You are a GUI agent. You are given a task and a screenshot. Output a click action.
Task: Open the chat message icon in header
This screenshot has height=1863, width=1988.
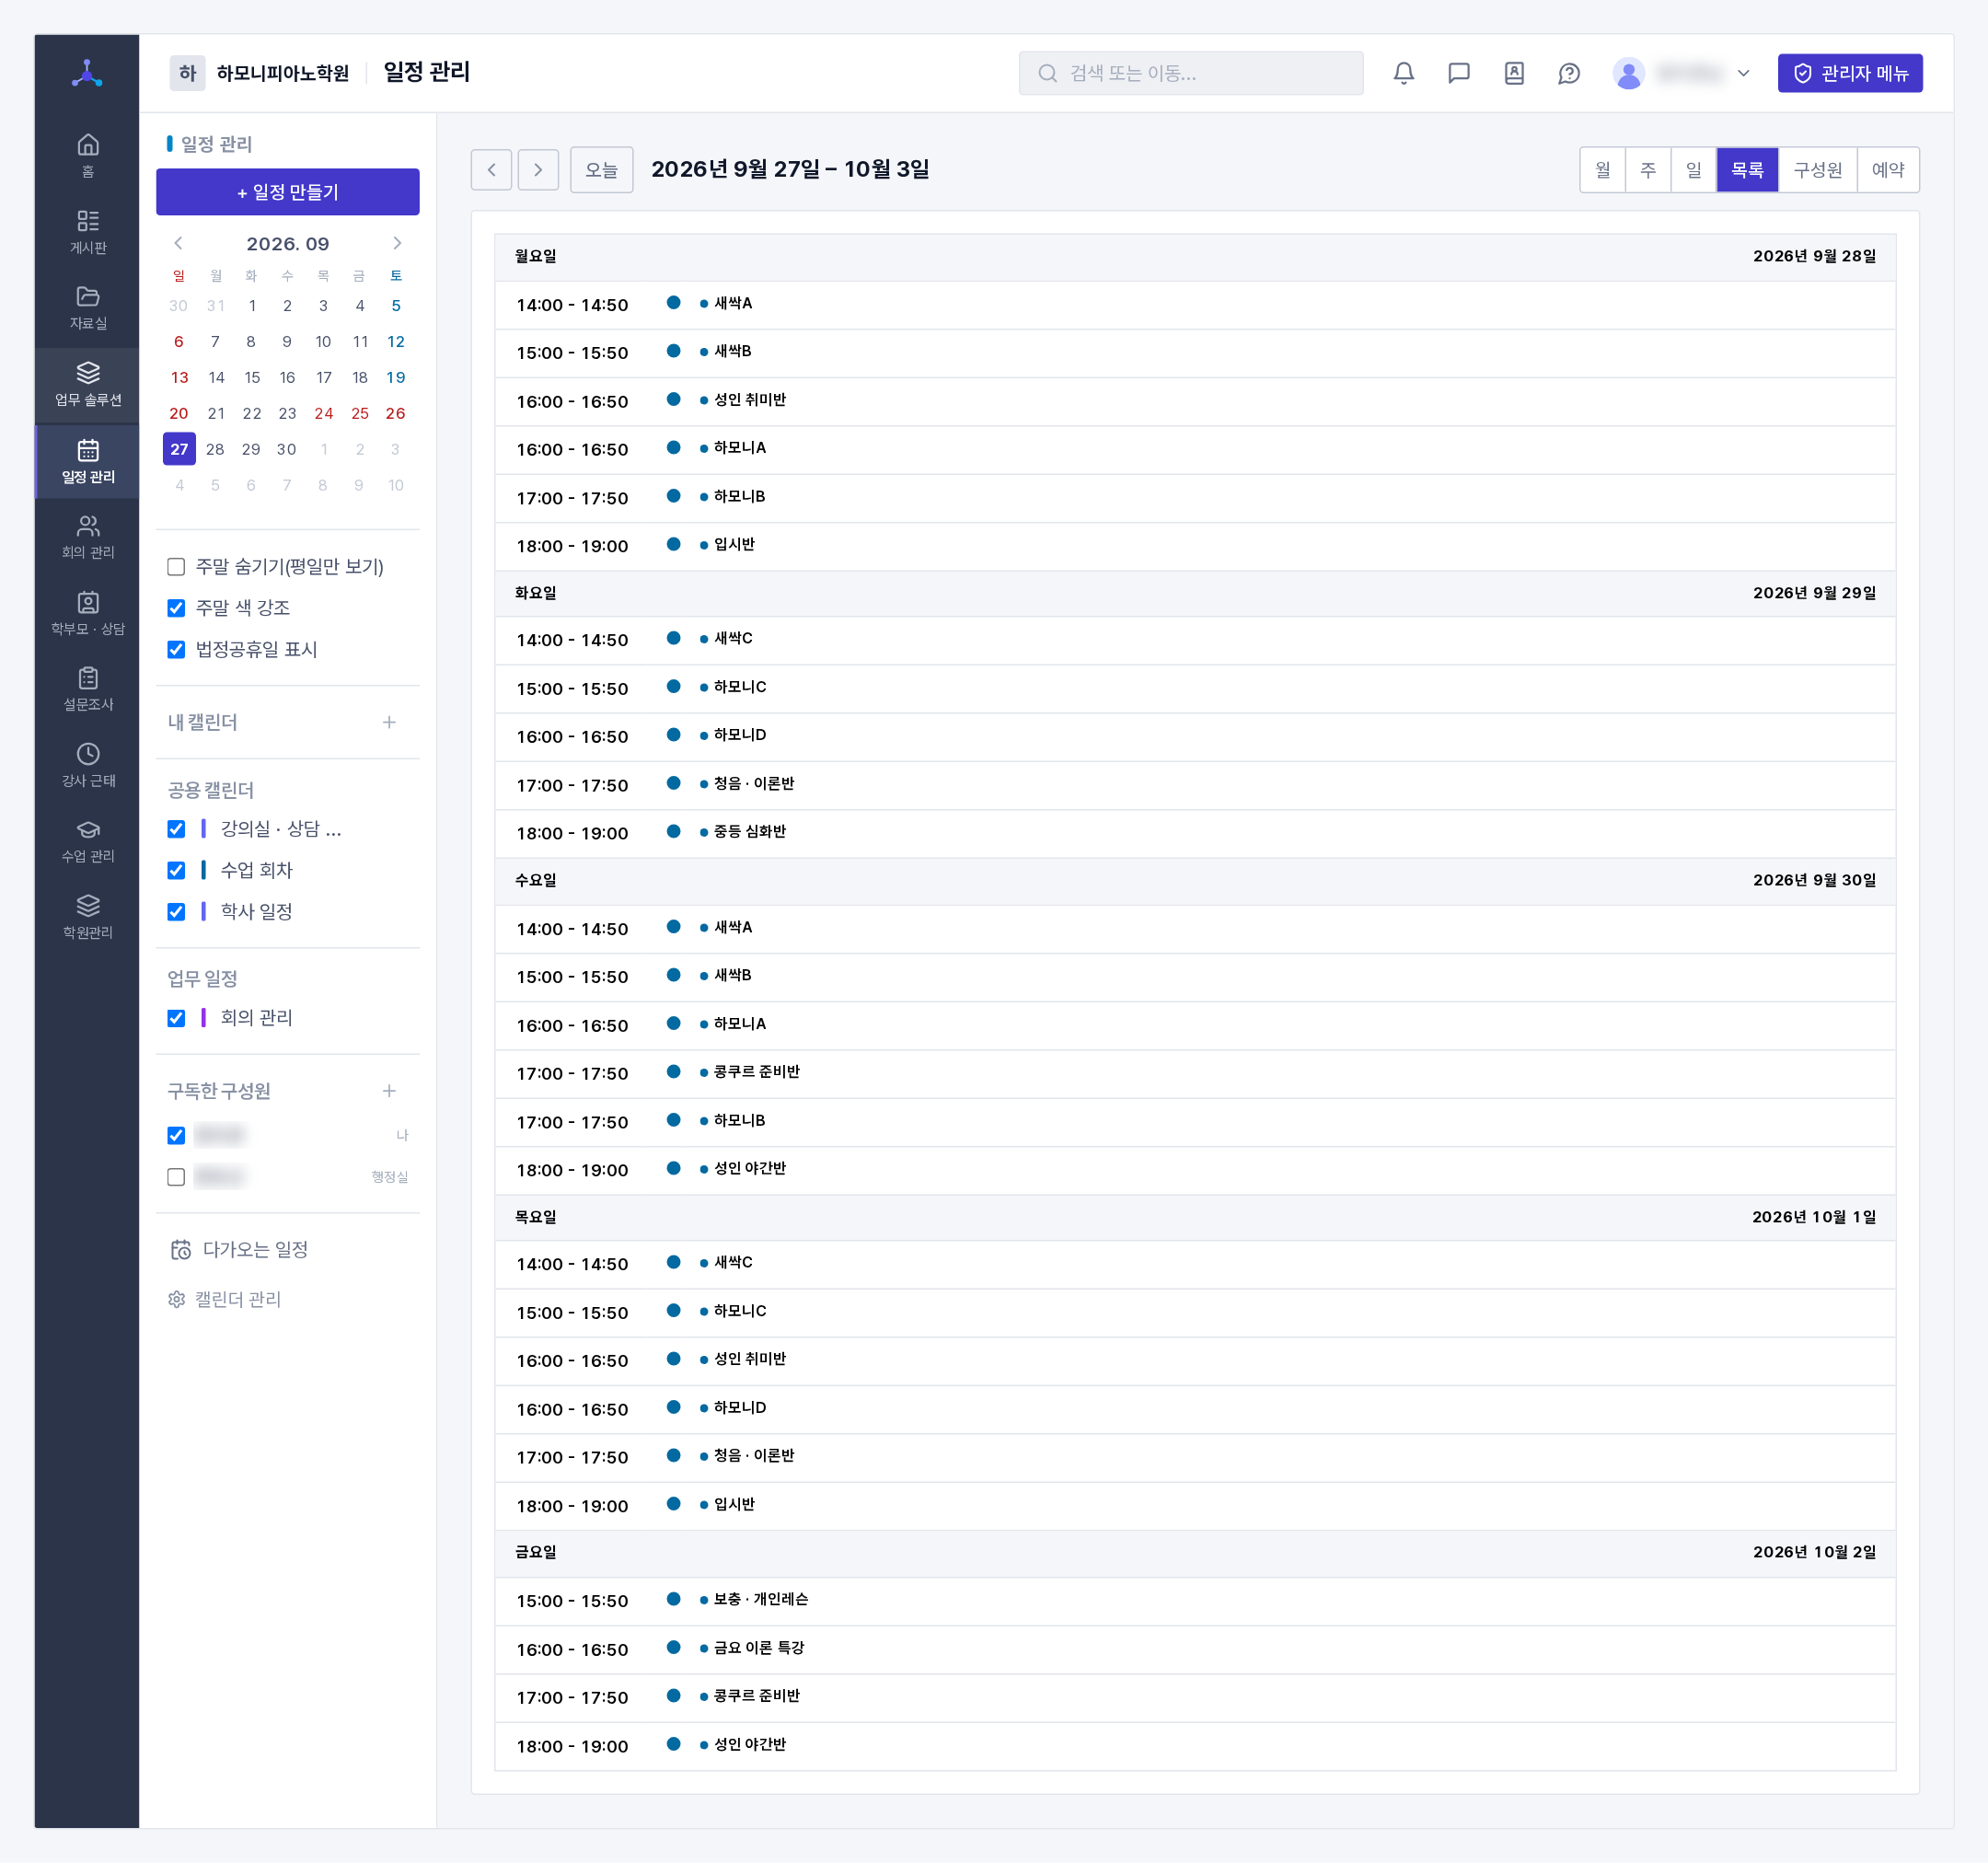click(x=1459, y=73)
